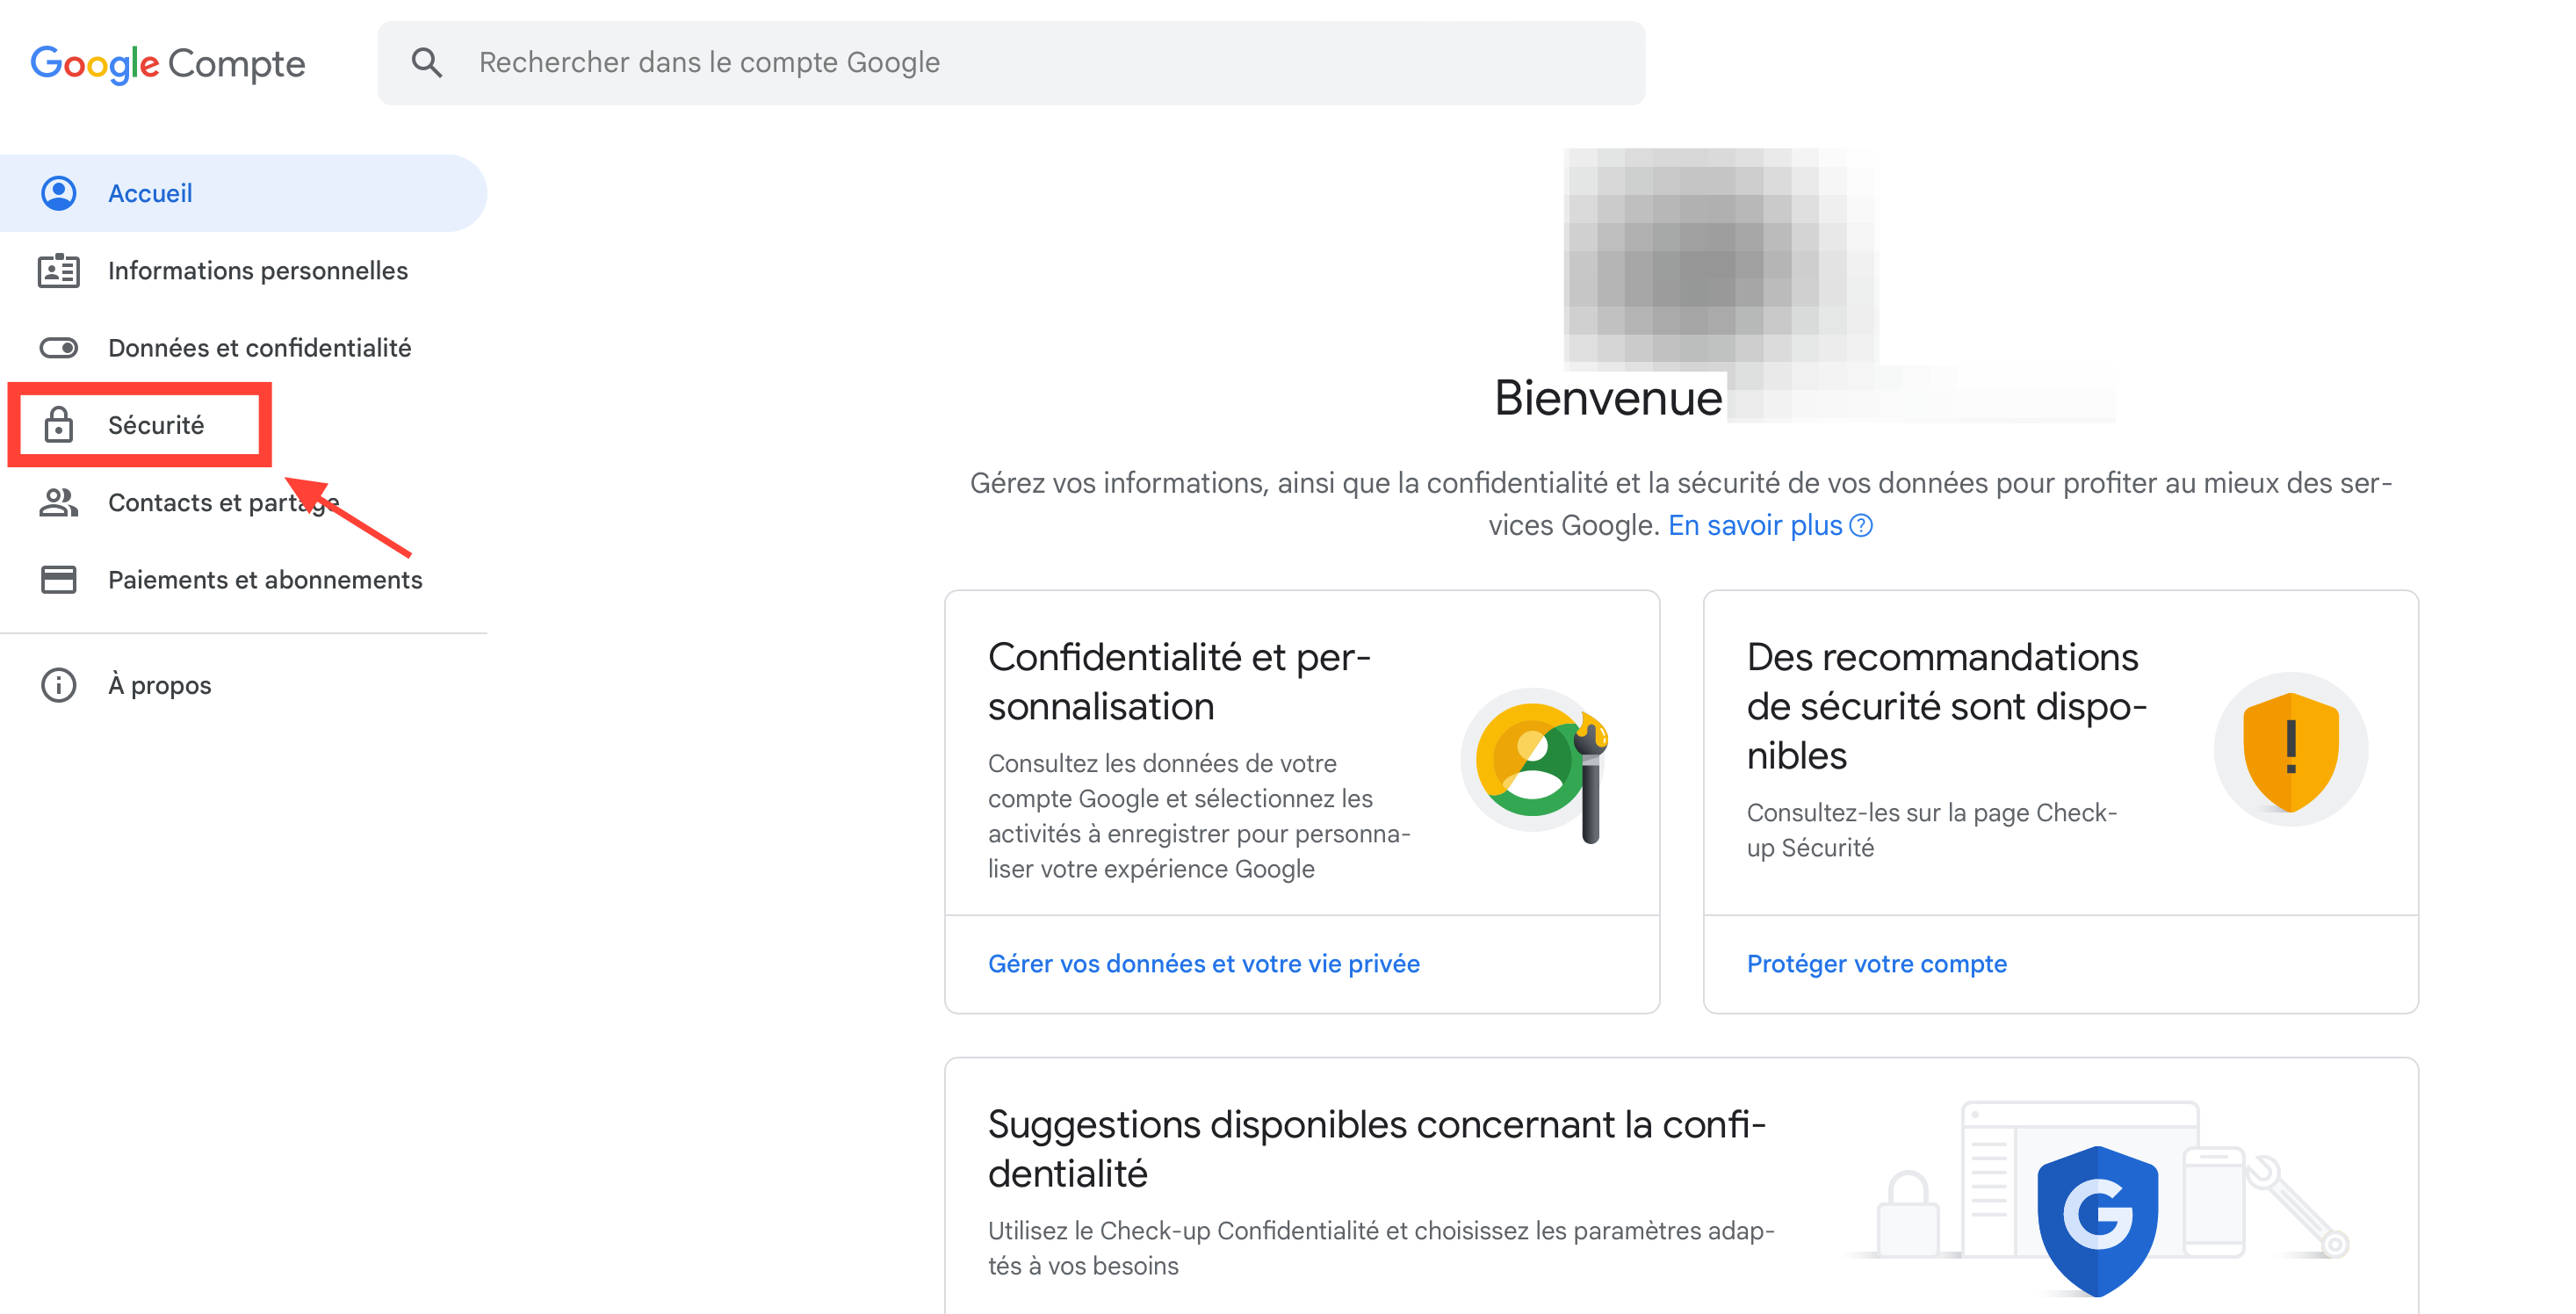Open Gérer vos données et votre vie privée
Viewport: 2576px width, 1314px height.
pos(1203,964)
